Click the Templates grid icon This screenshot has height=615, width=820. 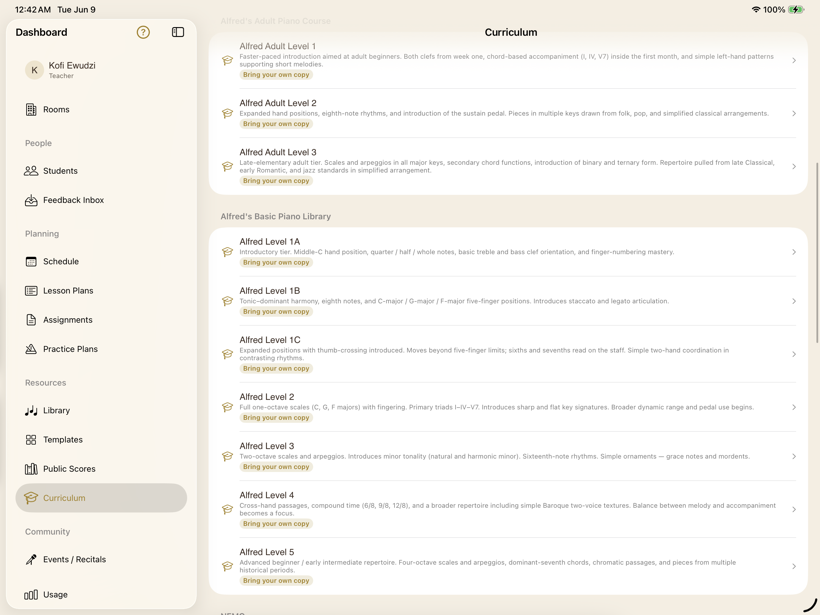[x=31, y=440]
